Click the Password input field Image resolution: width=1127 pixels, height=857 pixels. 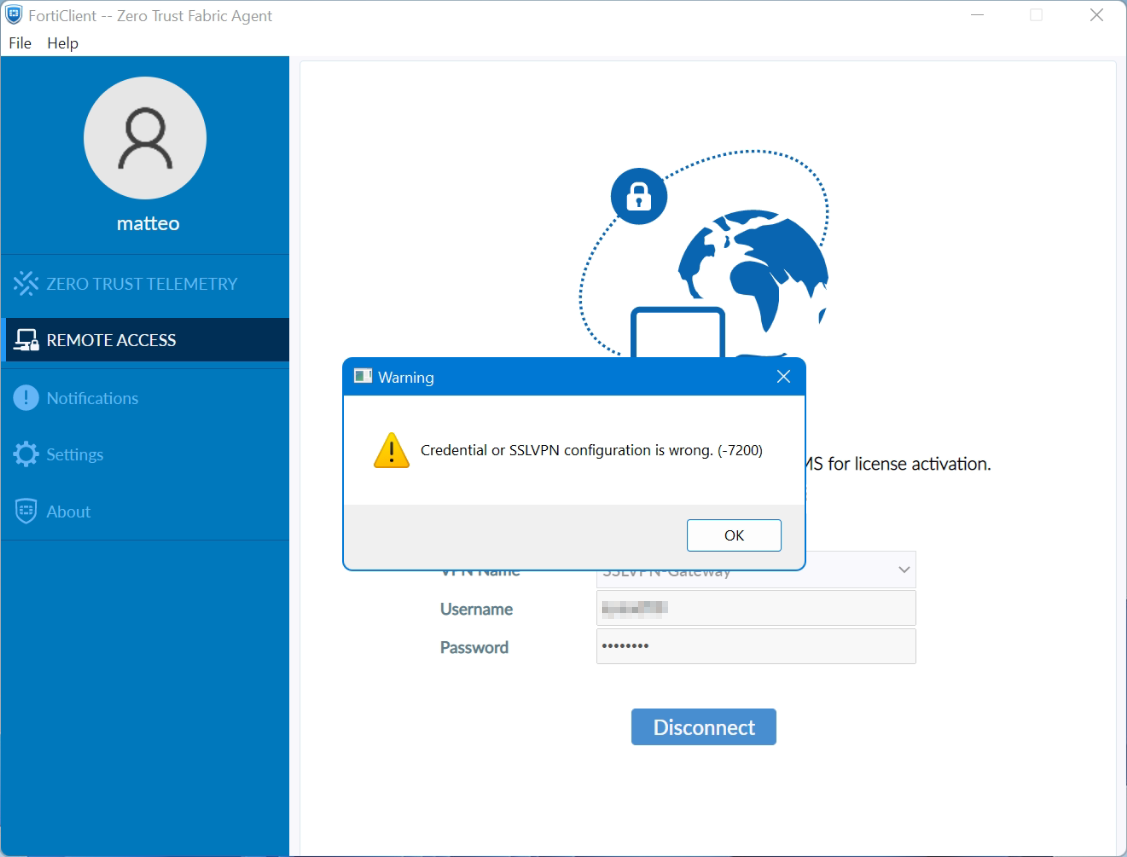coord(755,646)
